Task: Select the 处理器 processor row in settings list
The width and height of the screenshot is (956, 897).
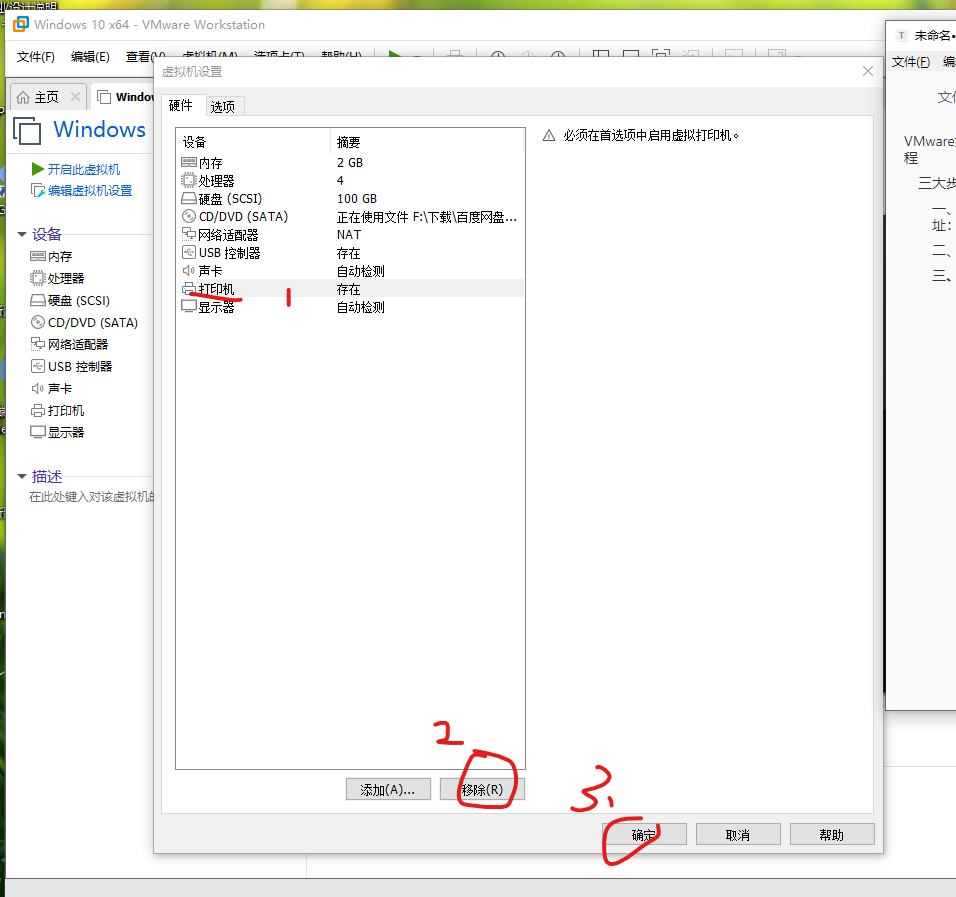Action: pos(350,181)
